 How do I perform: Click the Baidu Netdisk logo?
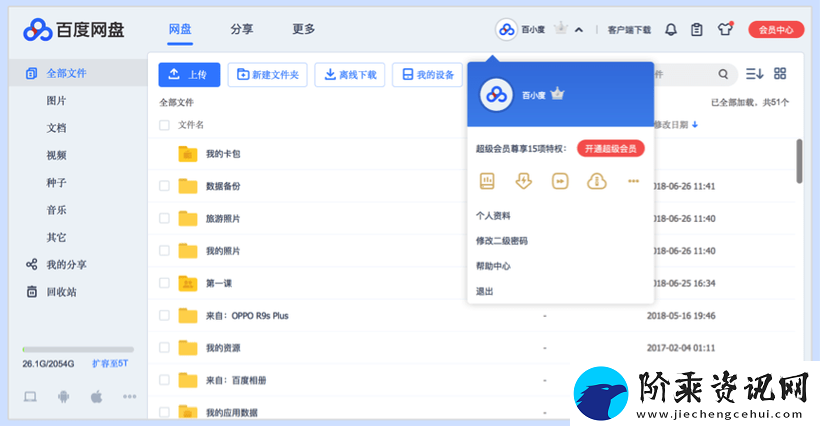click(74, 30)
